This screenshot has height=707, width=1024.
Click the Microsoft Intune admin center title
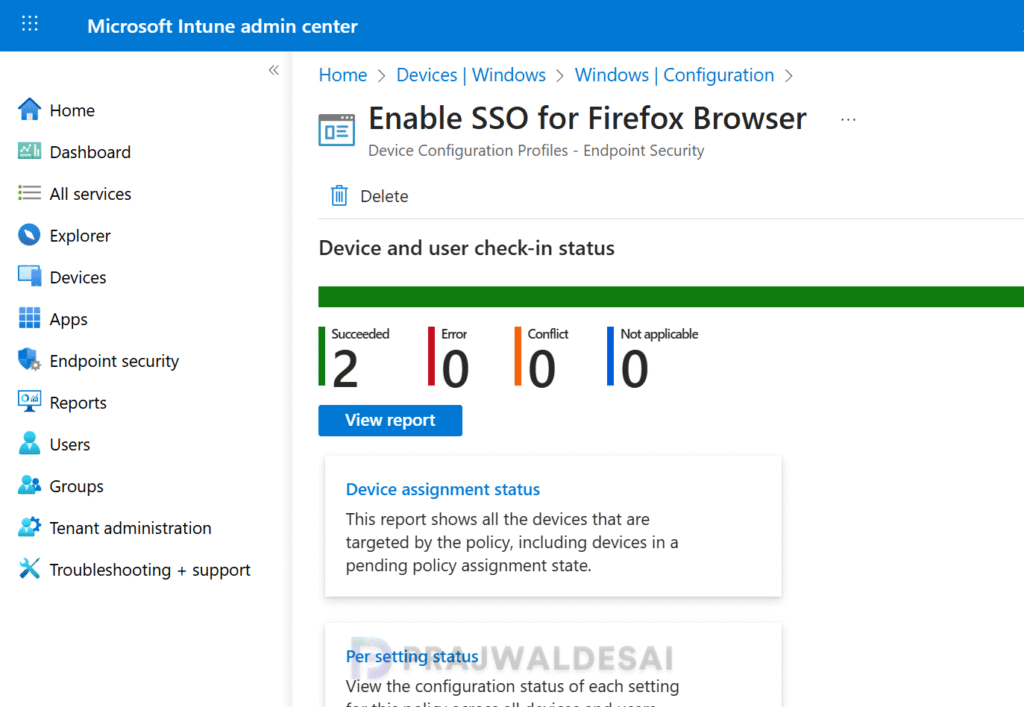223,26
